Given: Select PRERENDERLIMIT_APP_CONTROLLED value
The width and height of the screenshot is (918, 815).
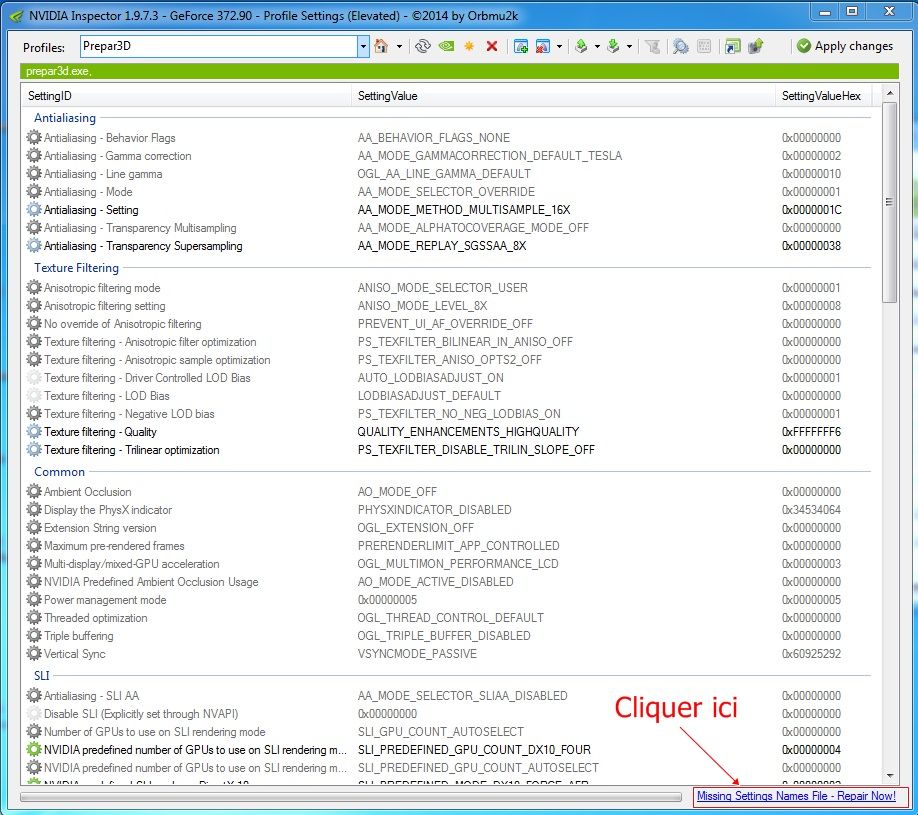Looking at the screenshot, I should [458, 546].
